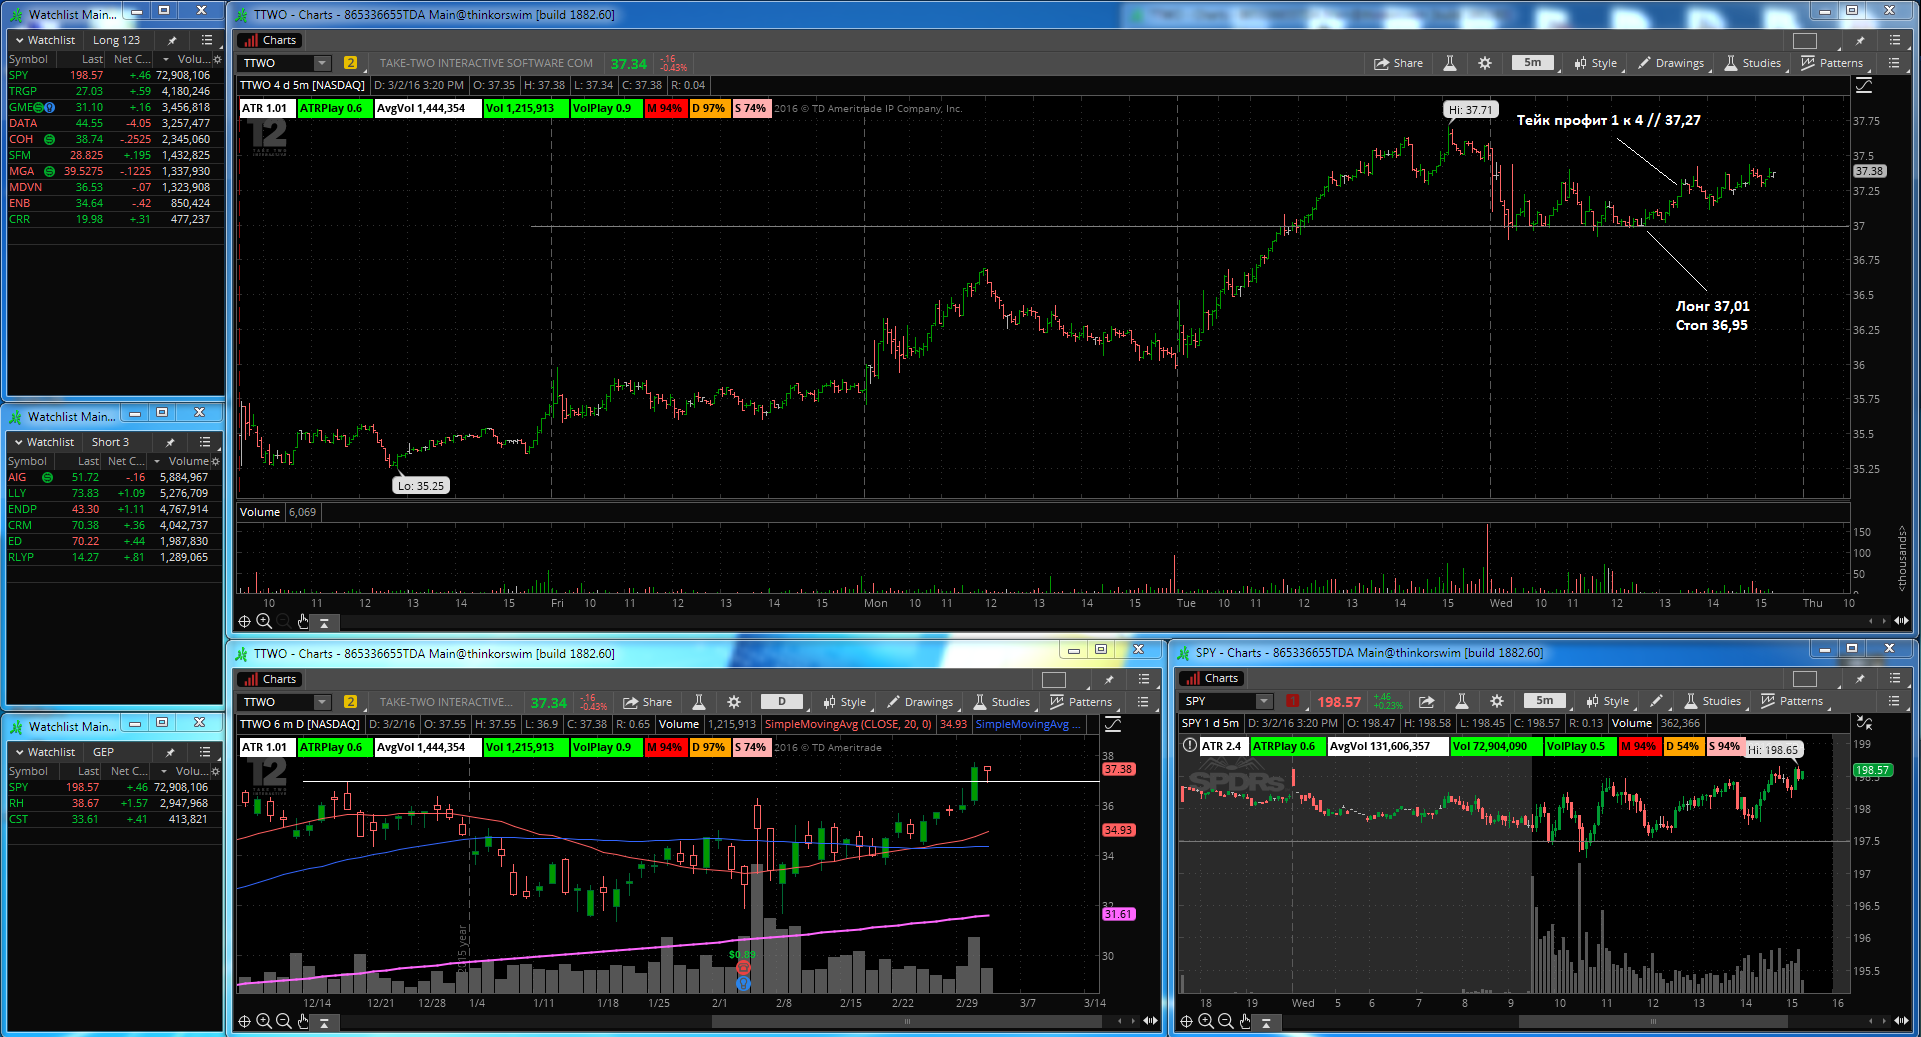Click the SPY symbol input field
This screenshot has width=1921, height=1037.
1219,701
